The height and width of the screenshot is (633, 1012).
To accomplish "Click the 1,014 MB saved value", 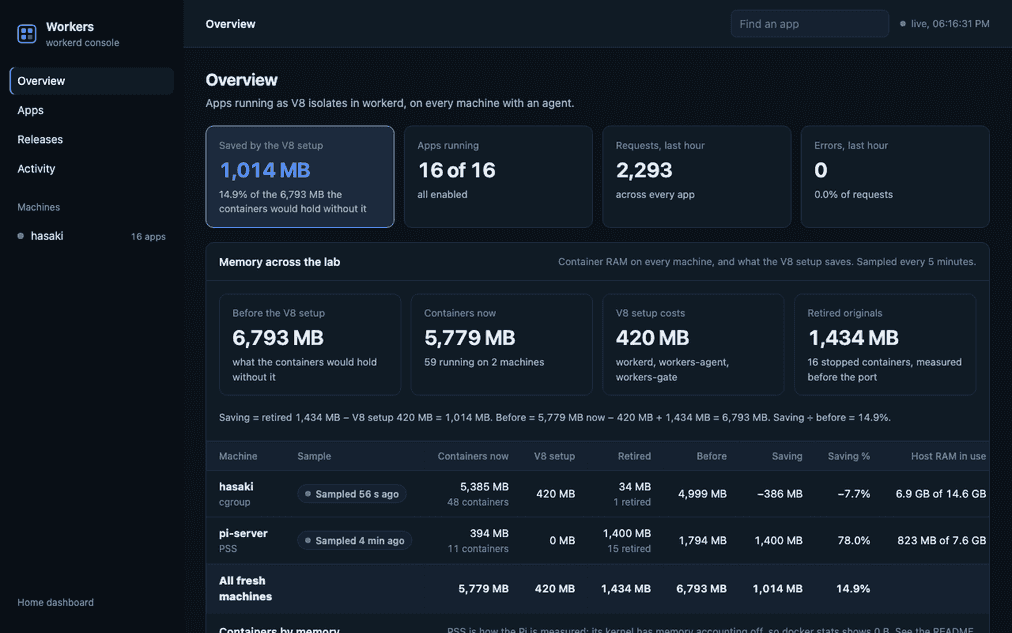I will 265,170.
